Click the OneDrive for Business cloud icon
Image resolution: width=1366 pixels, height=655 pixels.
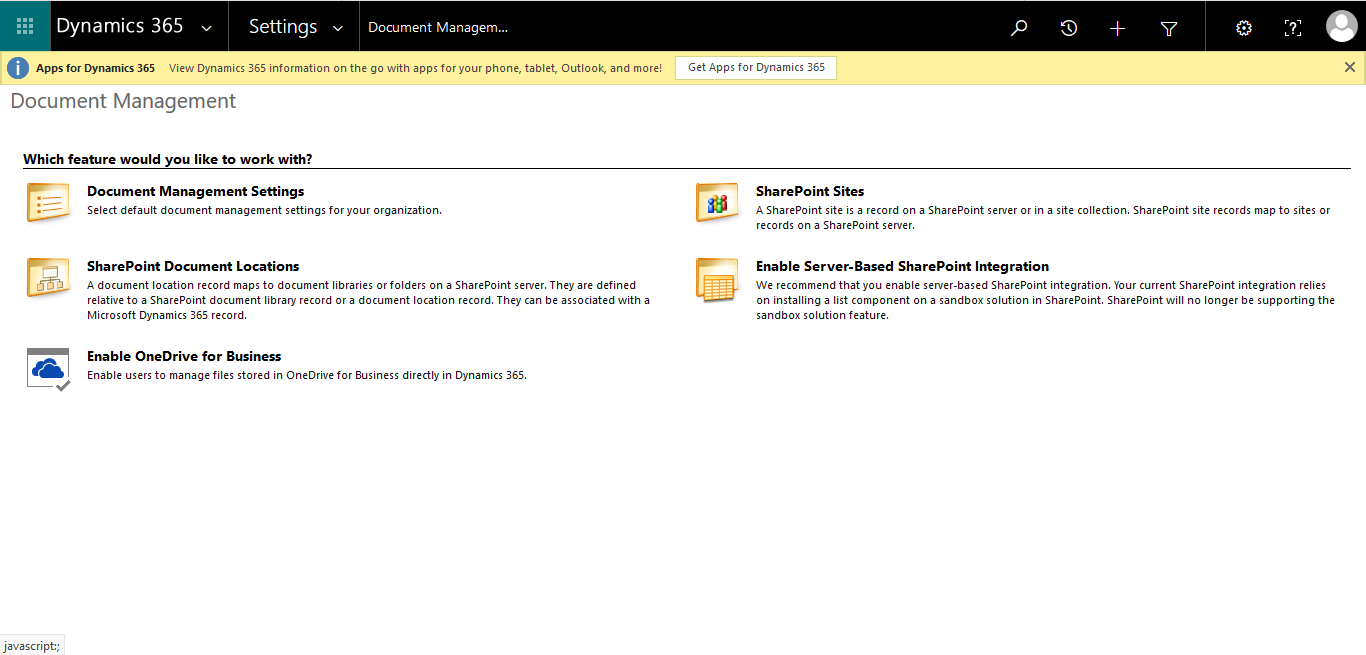[48, 369]
